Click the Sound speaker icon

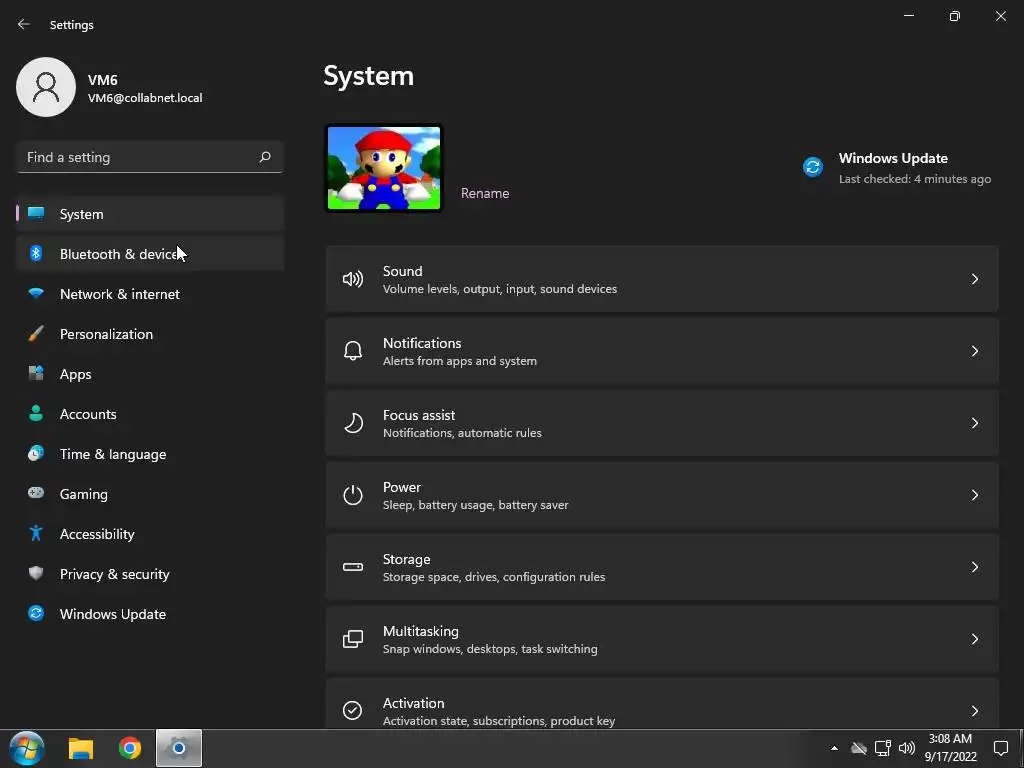click(353, 280)
